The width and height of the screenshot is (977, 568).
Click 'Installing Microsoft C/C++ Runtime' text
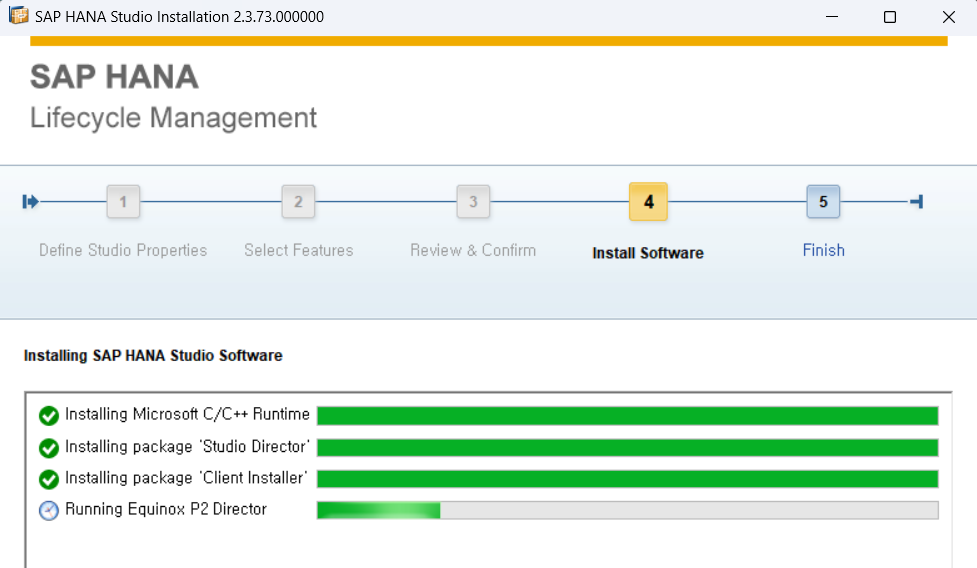(x=187, y=414)
